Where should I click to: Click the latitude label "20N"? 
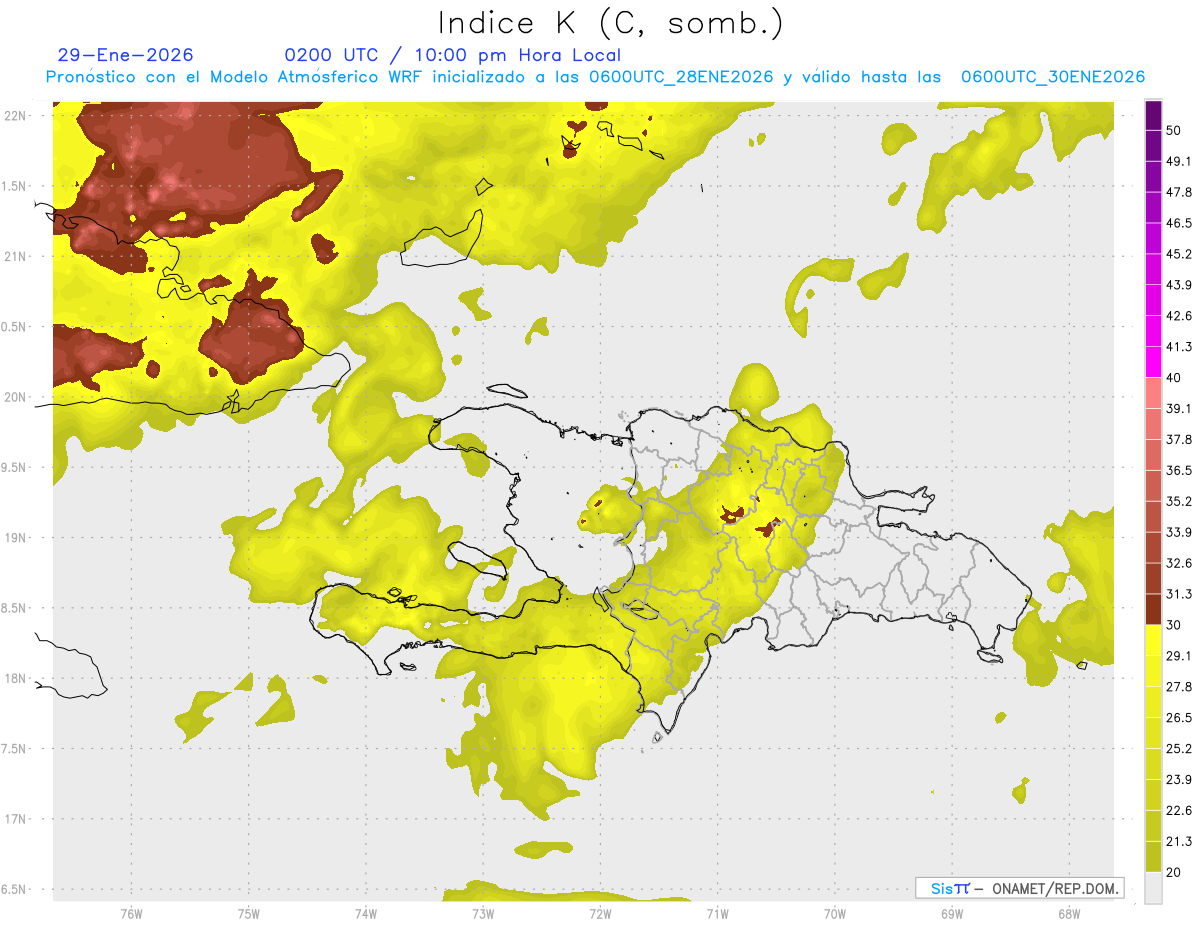16,397
